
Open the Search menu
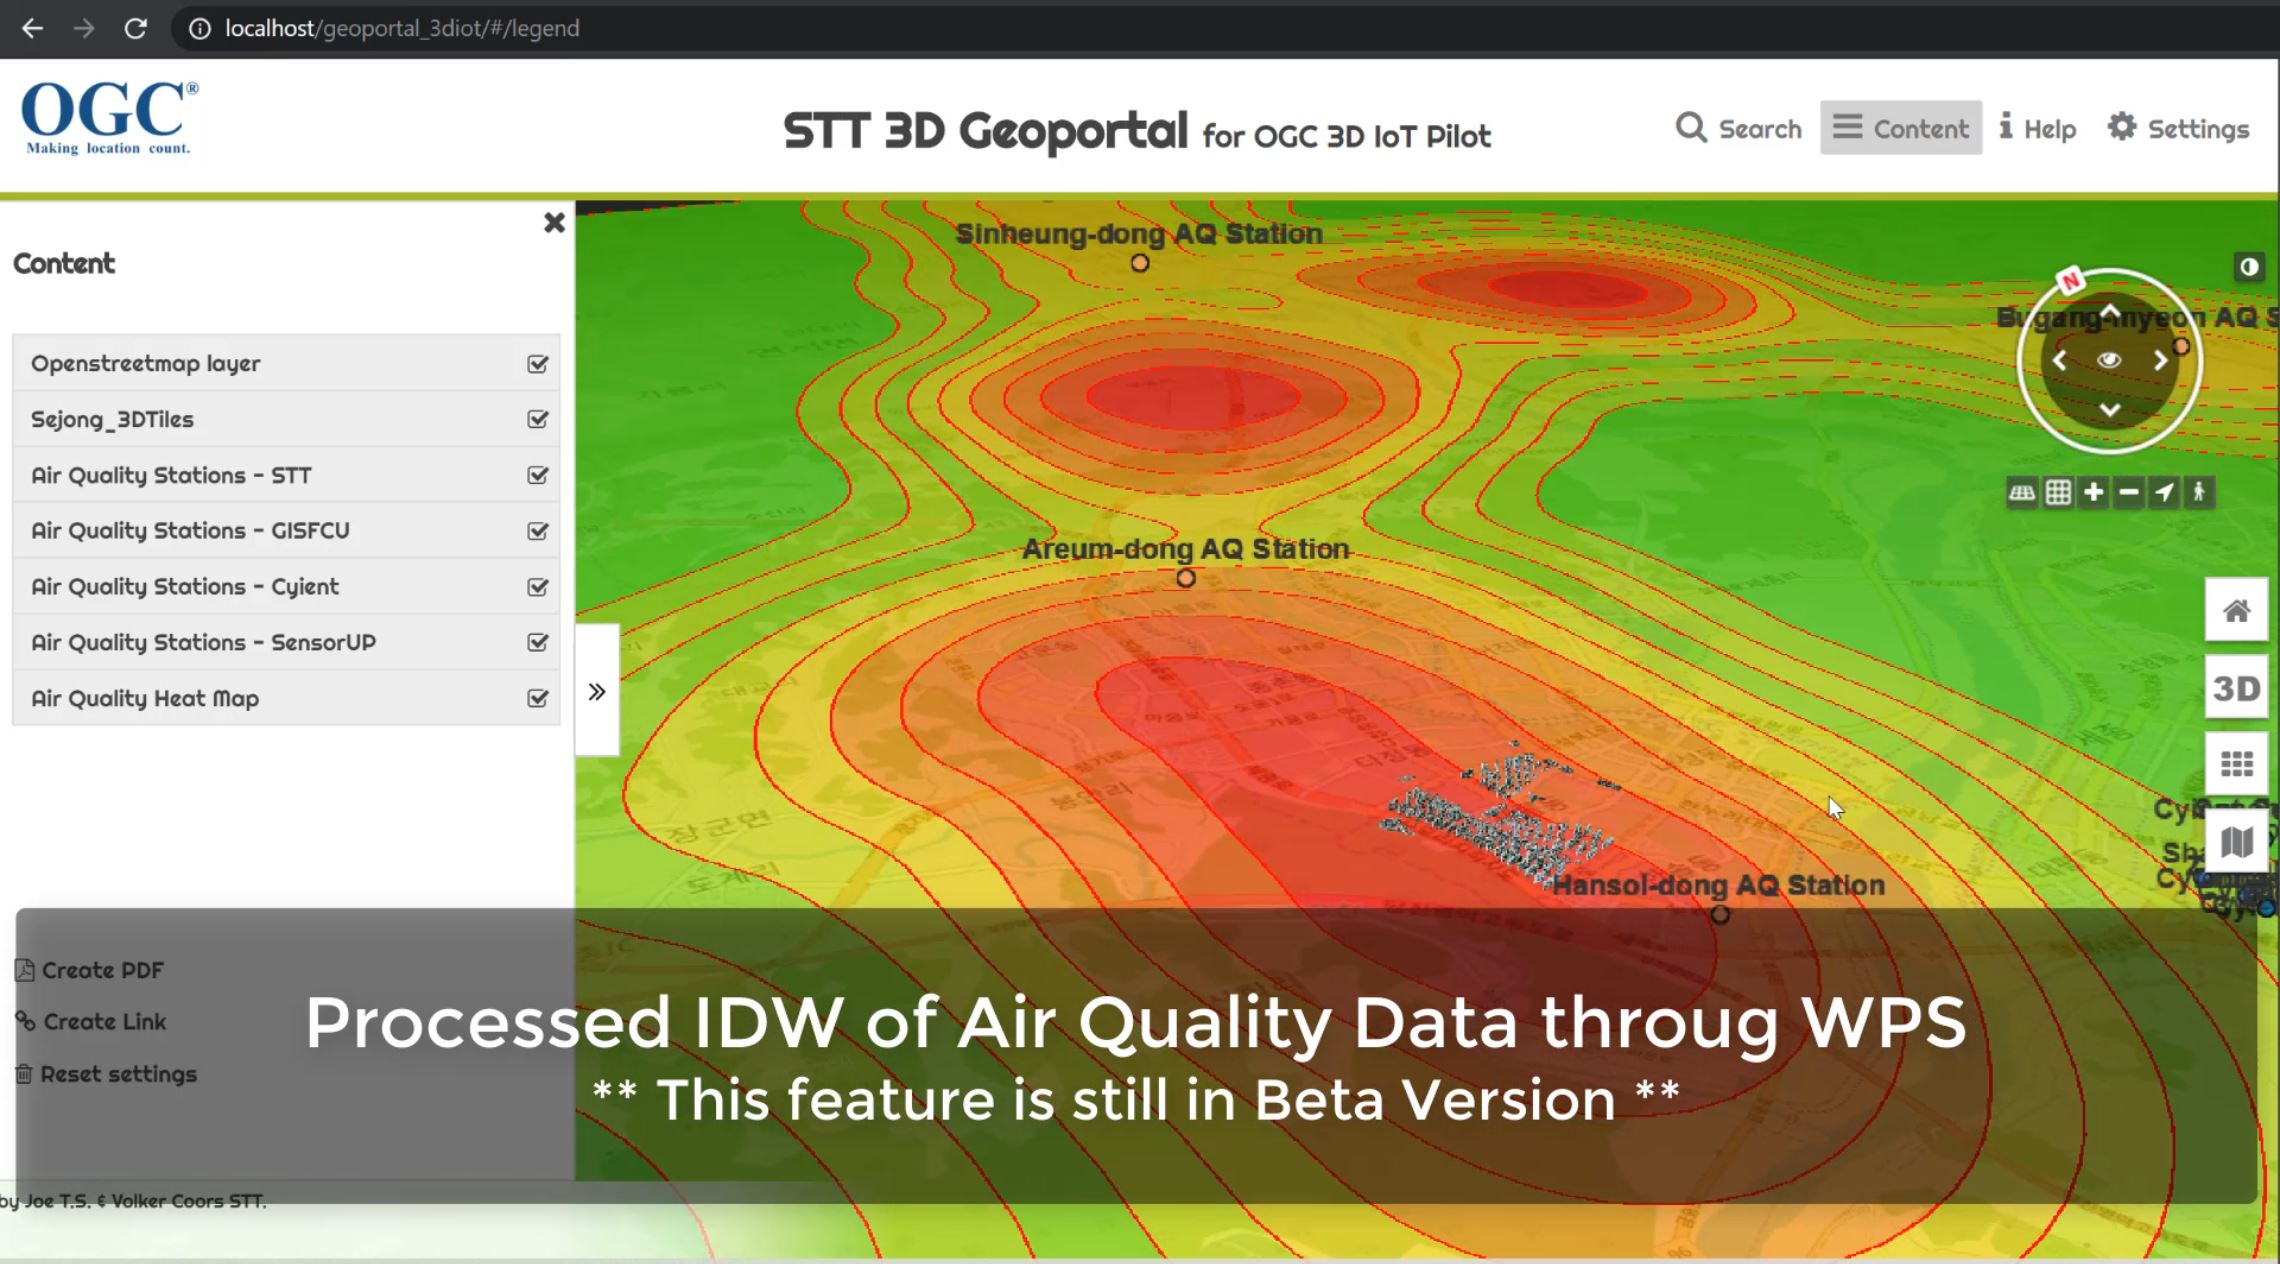[1738, 128]
